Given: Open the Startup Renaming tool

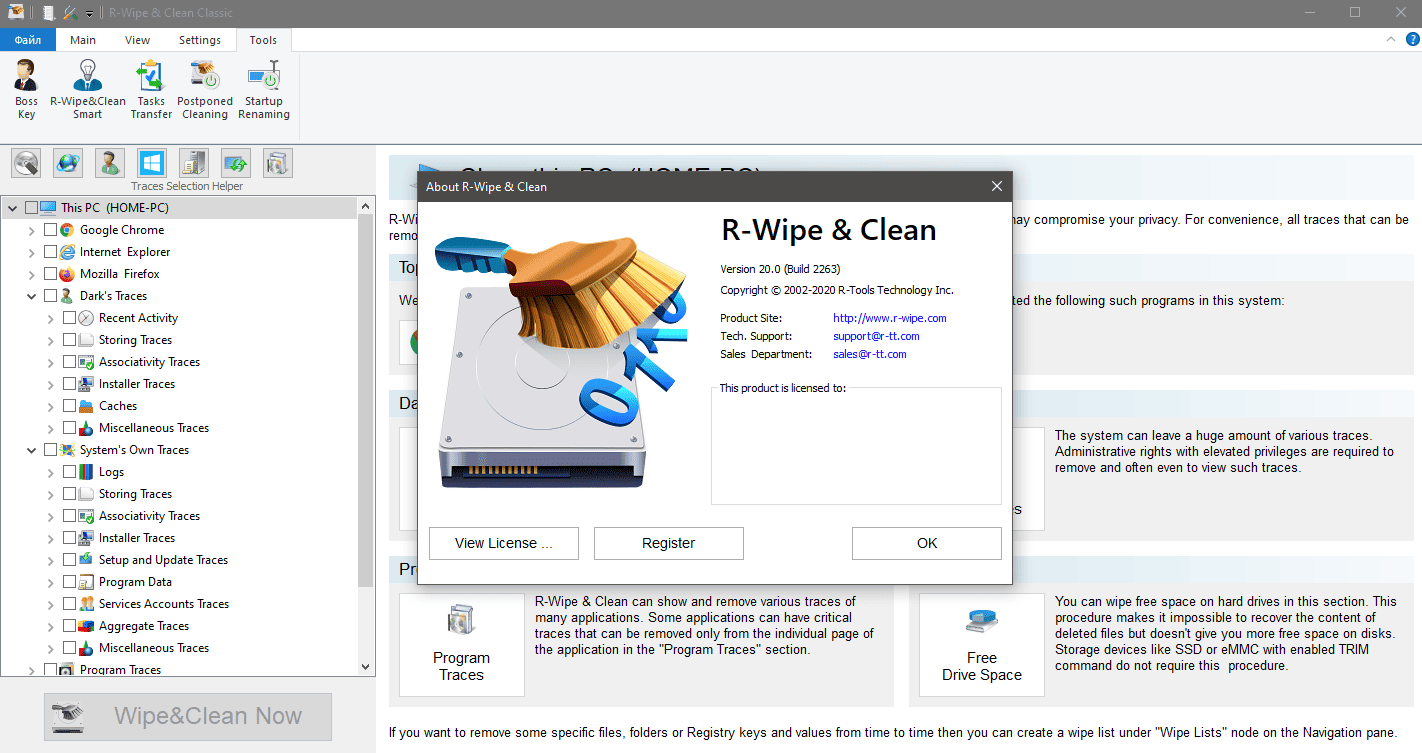Looking at the screenshot, I should point(264,89).
